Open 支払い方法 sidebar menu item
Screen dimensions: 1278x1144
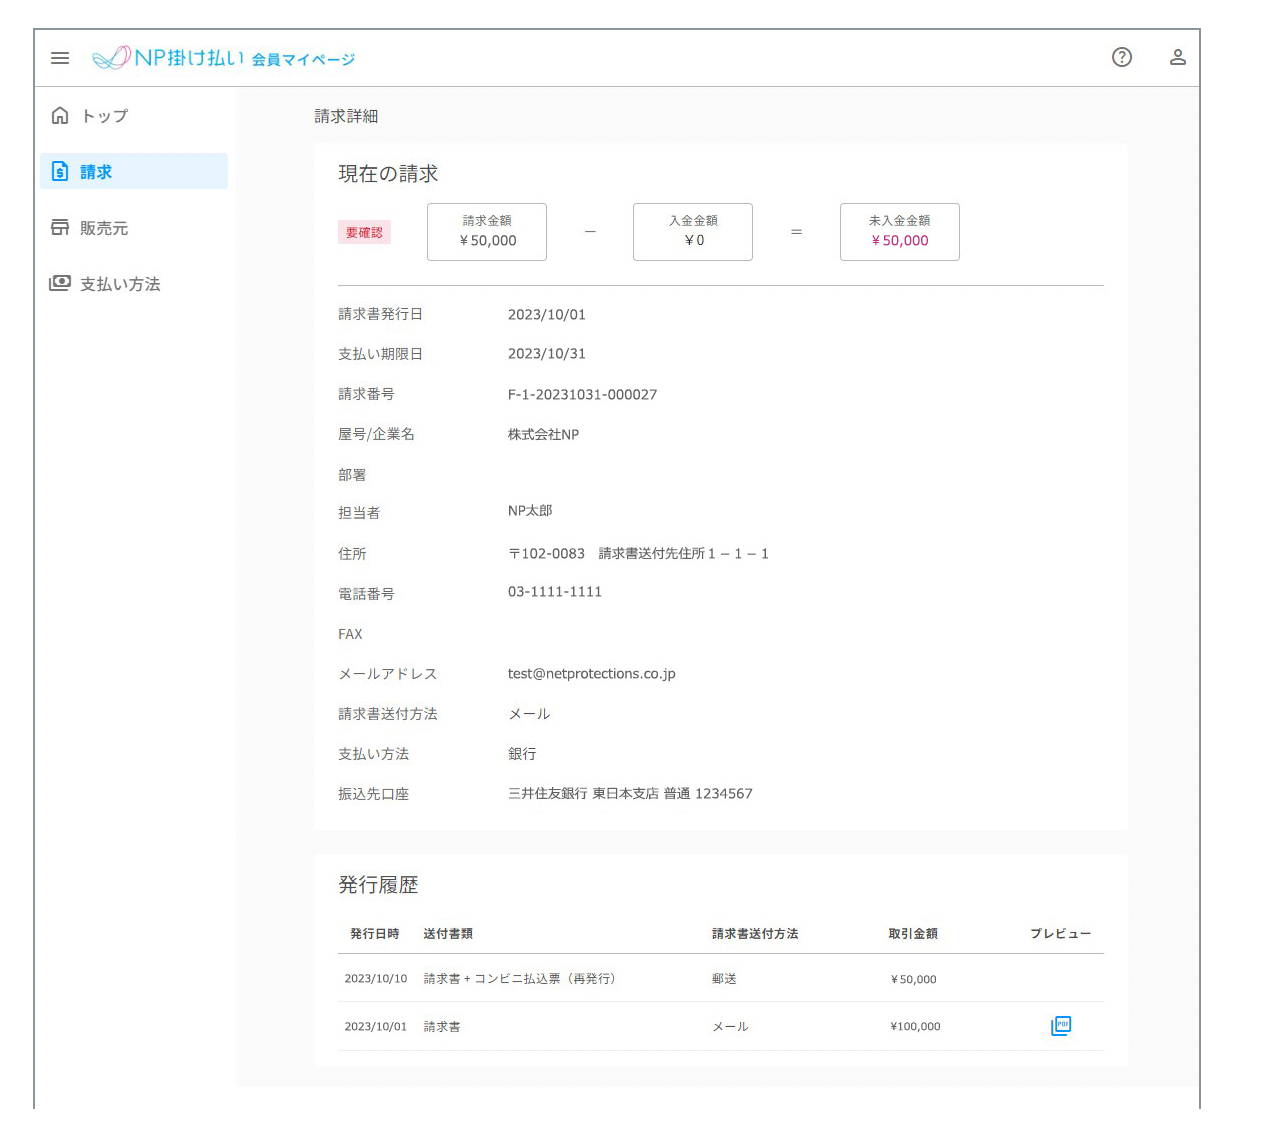tap(120, 284)
